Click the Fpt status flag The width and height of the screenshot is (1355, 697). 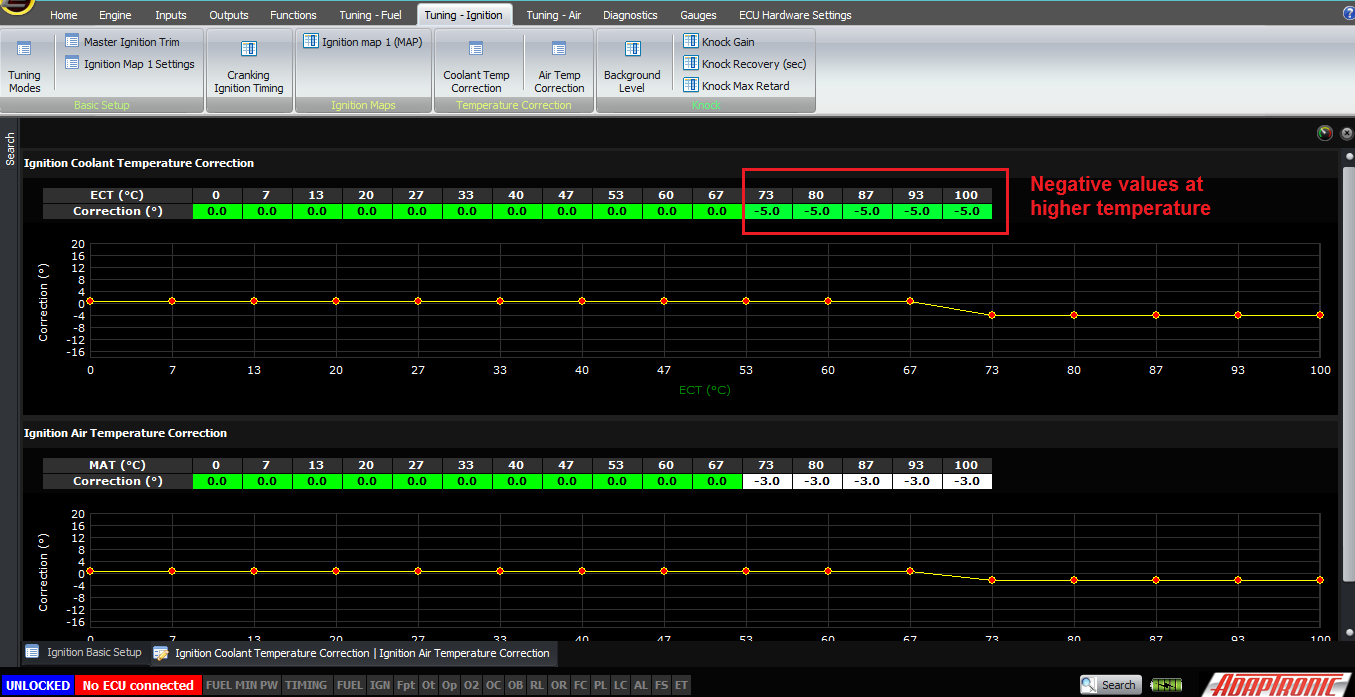pyautogui.click(x=406, y=685)
